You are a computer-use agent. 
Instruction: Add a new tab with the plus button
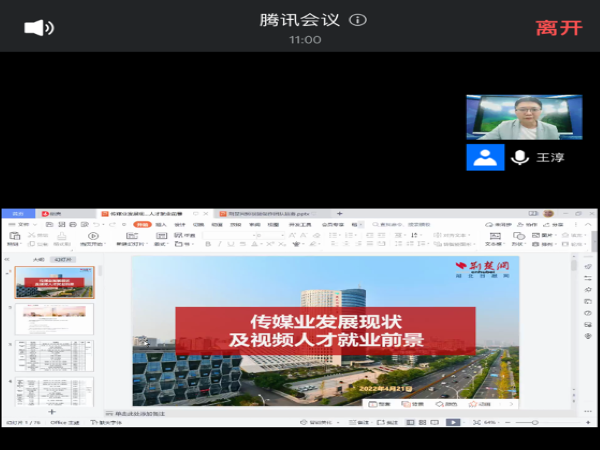pos(339,214)
